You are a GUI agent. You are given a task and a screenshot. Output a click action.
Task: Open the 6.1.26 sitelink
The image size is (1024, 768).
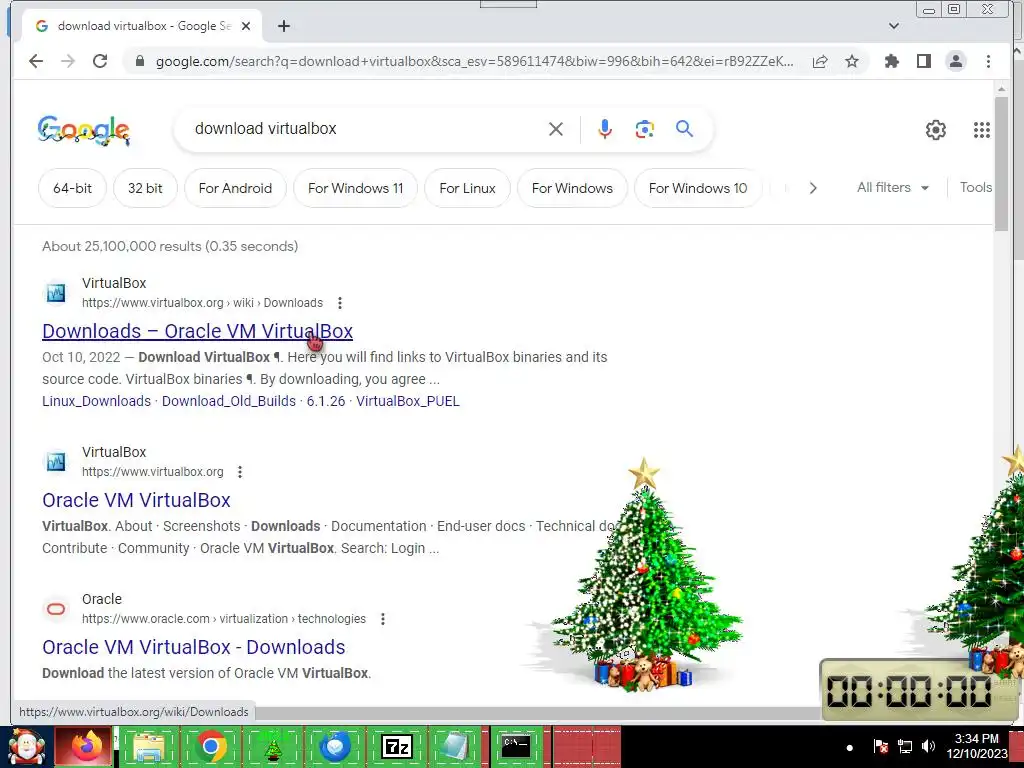tap(326, 401)
